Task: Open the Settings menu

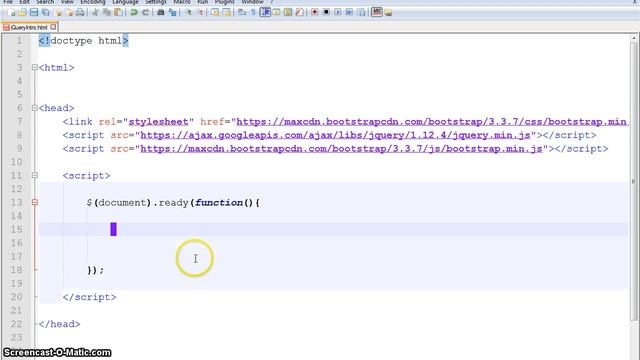Action: click(x=156, y=2)
